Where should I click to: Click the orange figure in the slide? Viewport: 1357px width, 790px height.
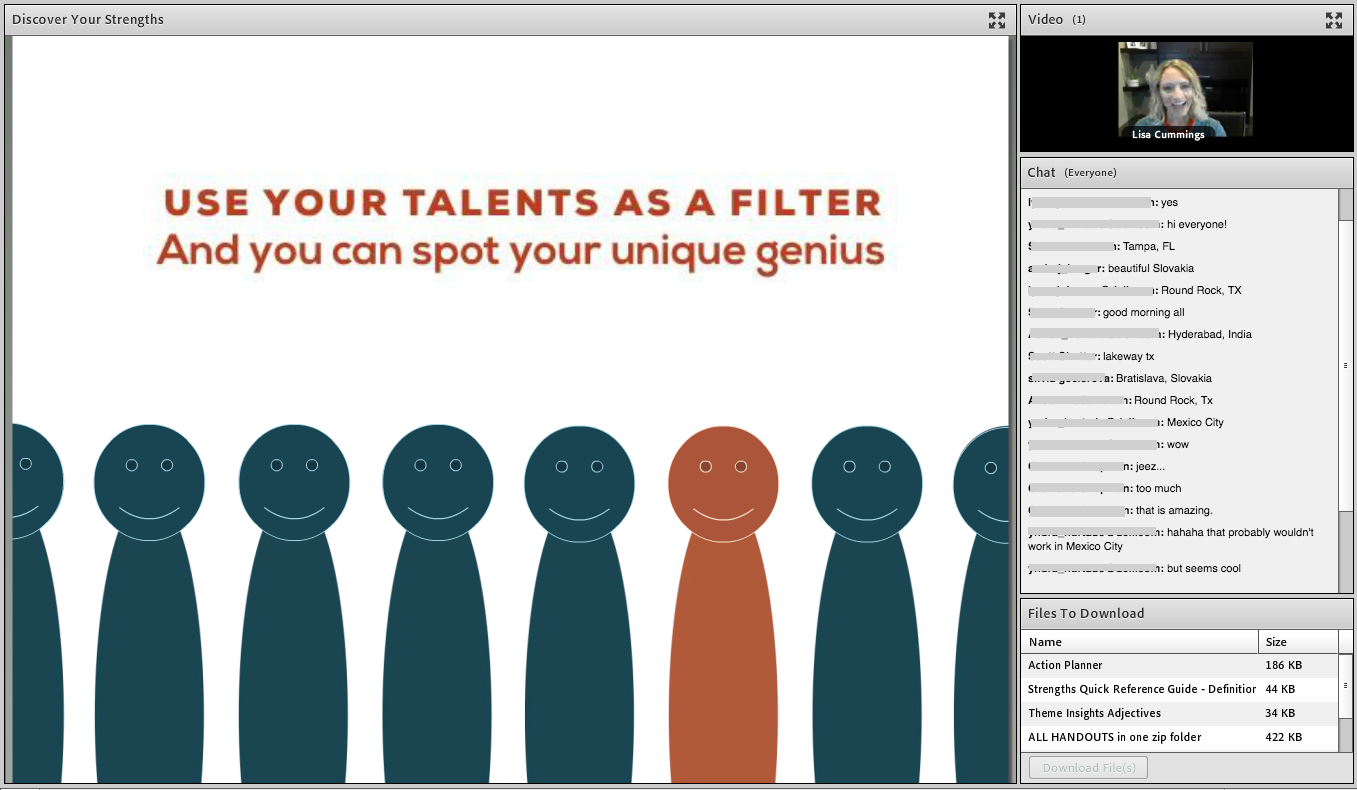[x=722, y=600]
